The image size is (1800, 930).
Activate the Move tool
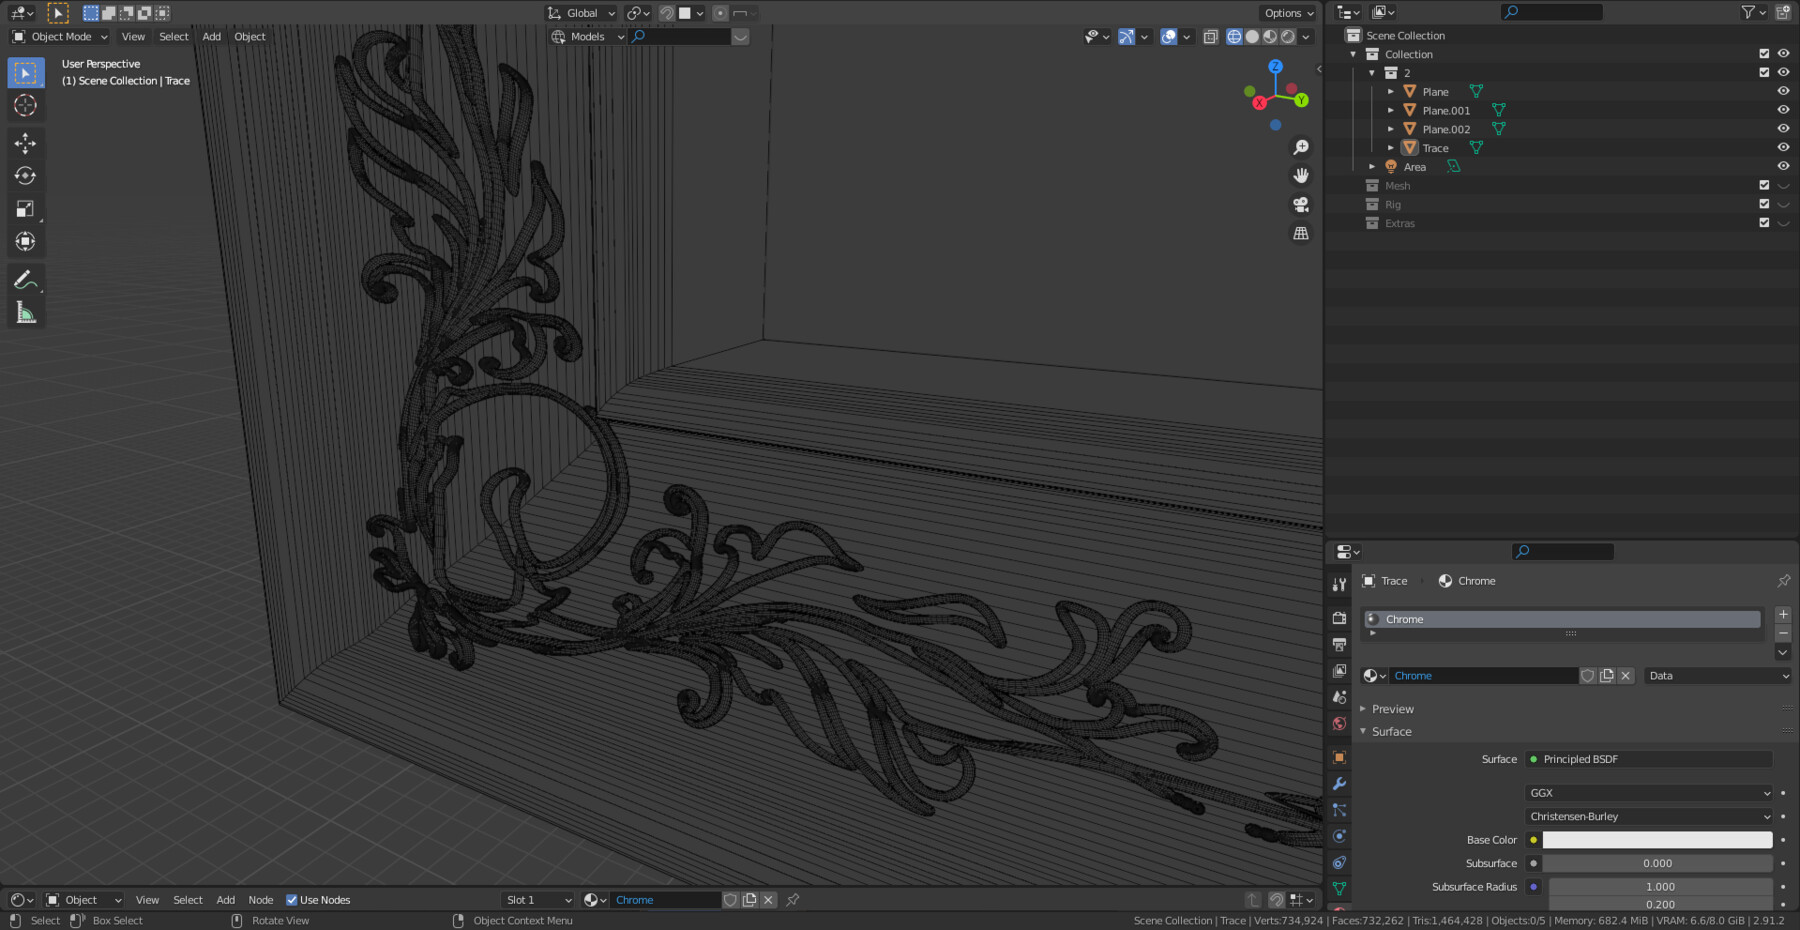click(25, 143)
